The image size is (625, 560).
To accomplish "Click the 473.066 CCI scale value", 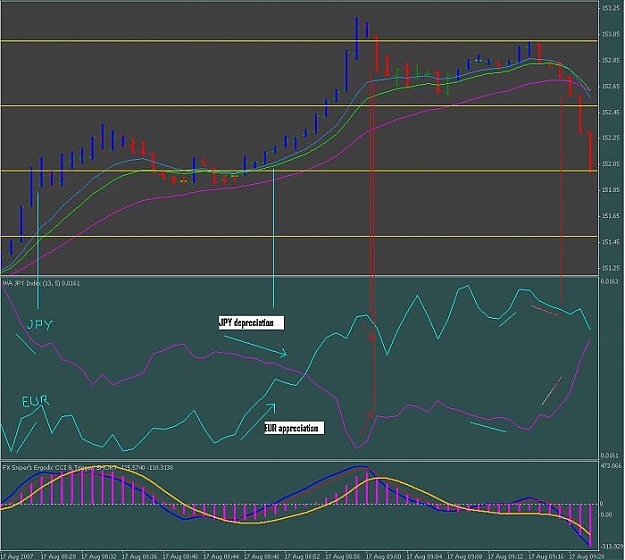I will click(611, 466).
